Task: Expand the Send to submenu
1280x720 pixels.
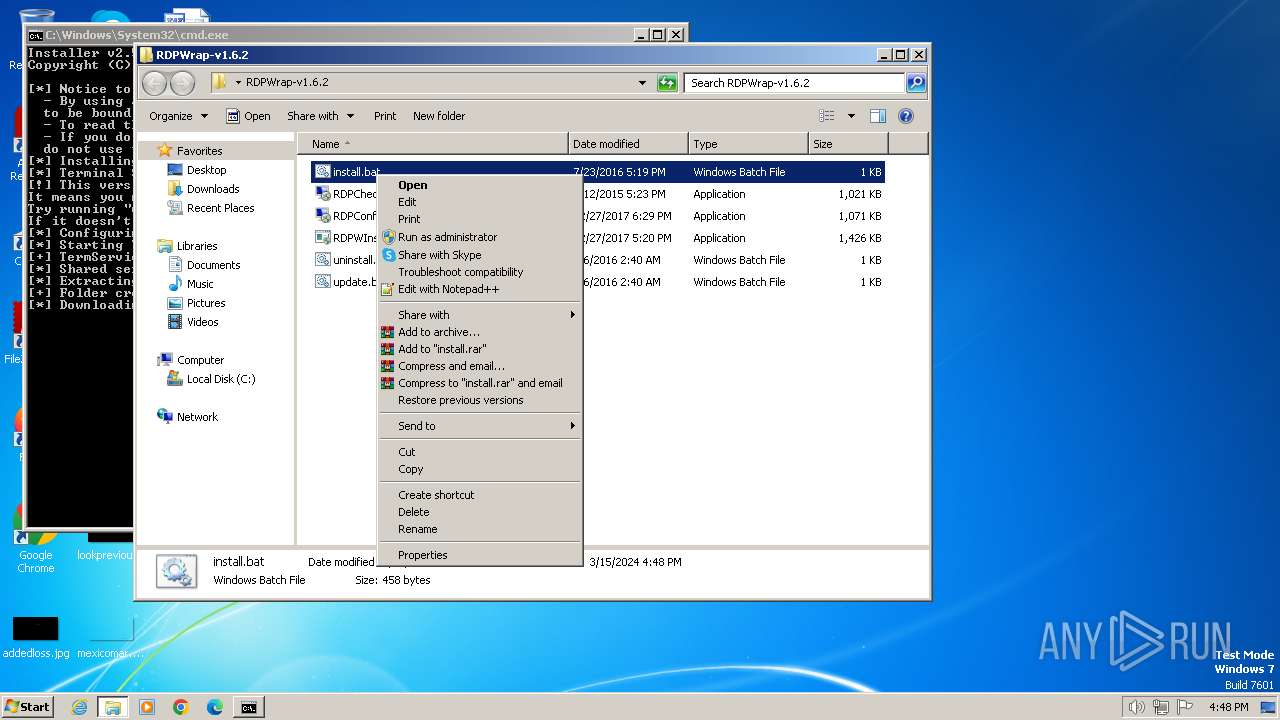Action: [480, 426]
